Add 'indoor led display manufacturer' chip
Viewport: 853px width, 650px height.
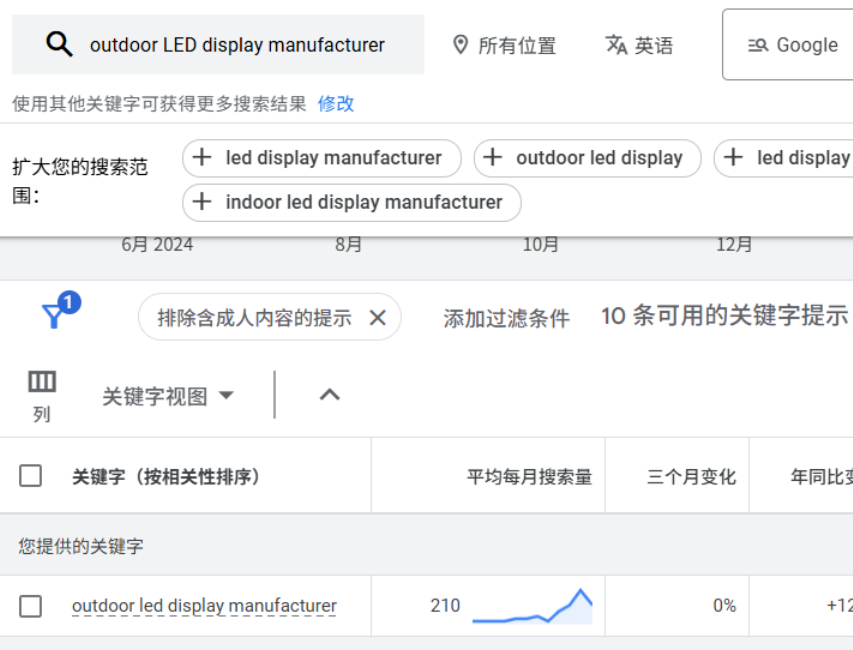351,202
